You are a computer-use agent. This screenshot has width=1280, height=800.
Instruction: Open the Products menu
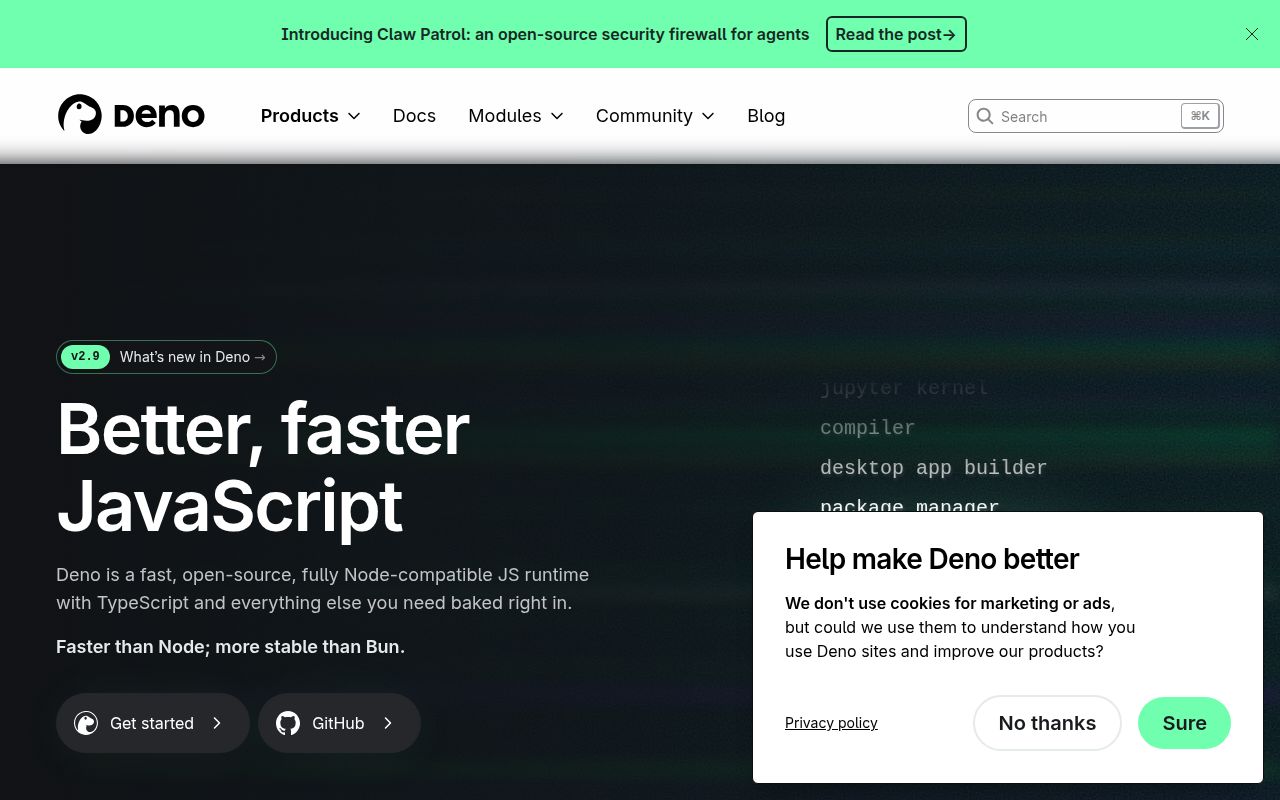click(x=310, y=116)
